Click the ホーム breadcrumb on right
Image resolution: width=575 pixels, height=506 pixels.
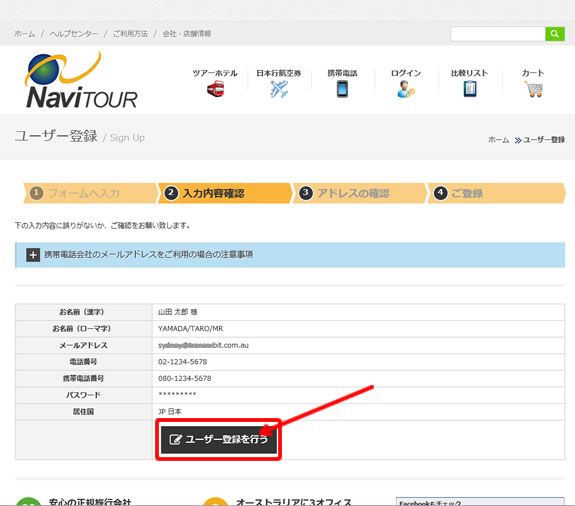(x=498, y=140)
